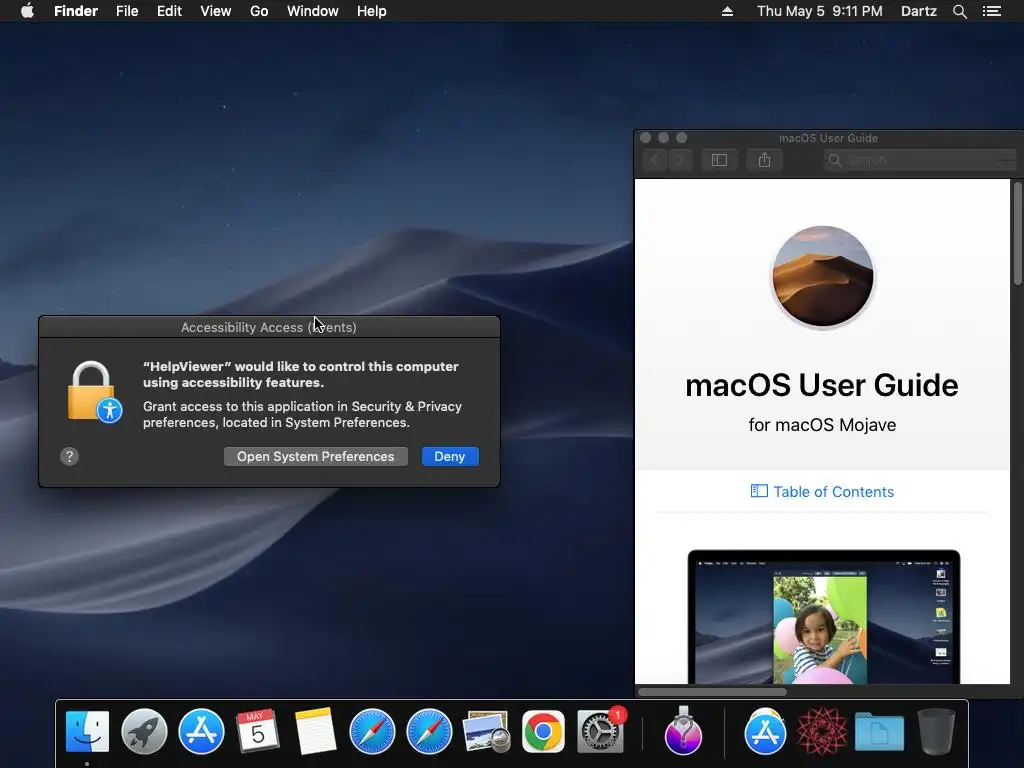1024x768 pixels.
Task: Click the lock accessibility icon in dialog
Action: tap(95, 392)
